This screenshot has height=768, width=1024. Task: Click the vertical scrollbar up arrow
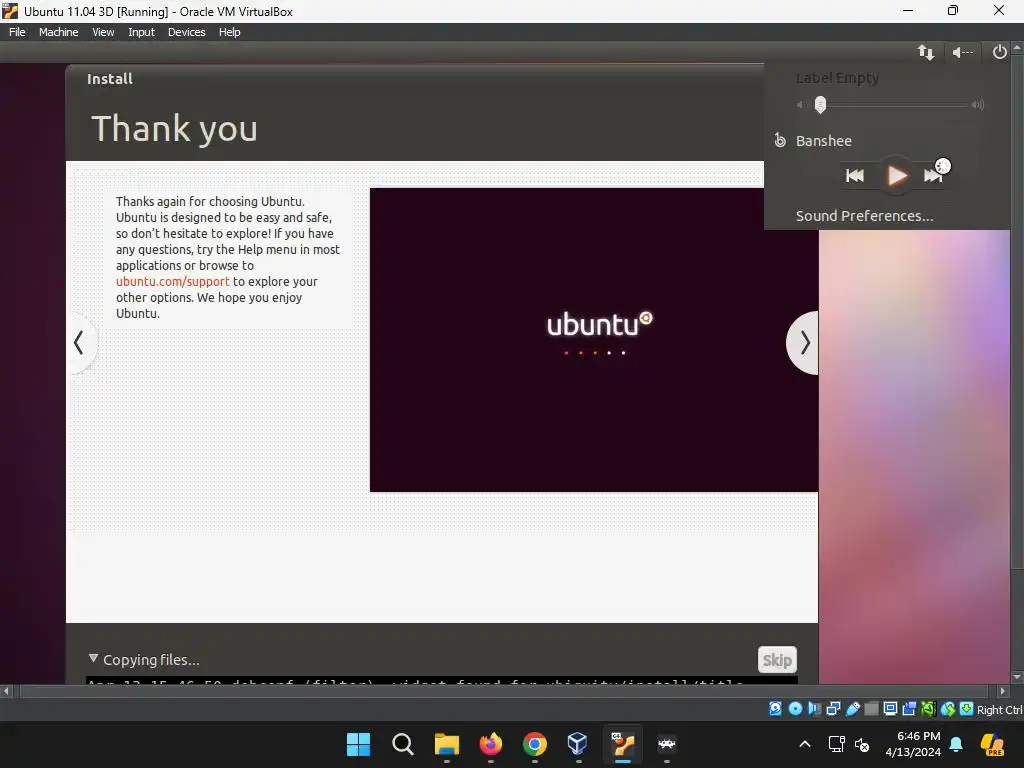coord(1017,48)
